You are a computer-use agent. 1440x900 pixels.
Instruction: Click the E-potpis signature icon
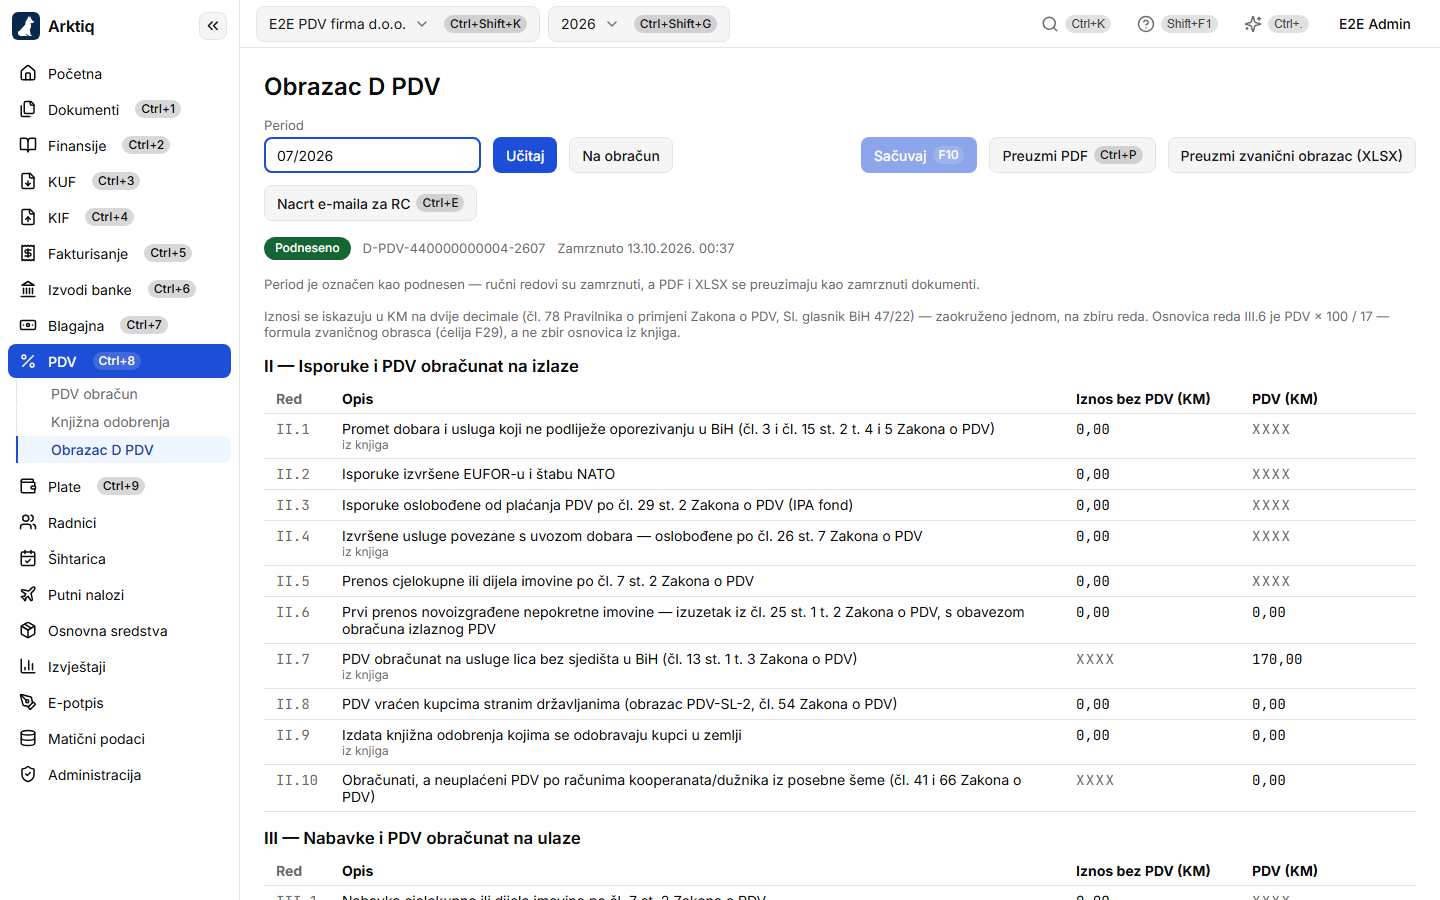coord(28,703)
